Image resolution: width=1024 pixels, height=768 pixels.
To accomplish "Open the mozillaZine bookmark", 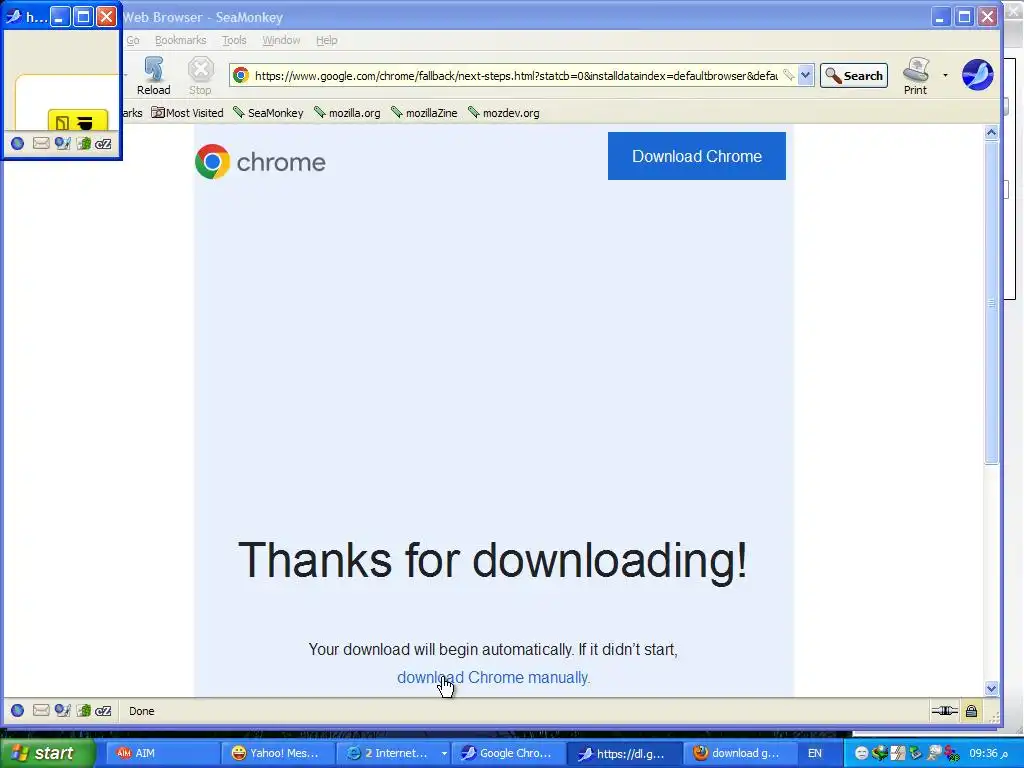I will point(424,113).
